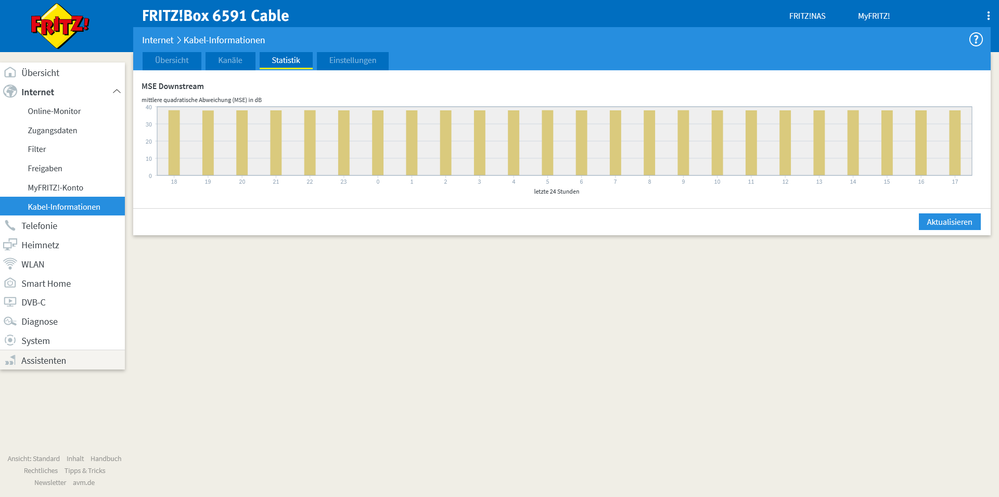Open System in the sidebar
This screenshot has height=497, width=999.
[x=62, y=340]
